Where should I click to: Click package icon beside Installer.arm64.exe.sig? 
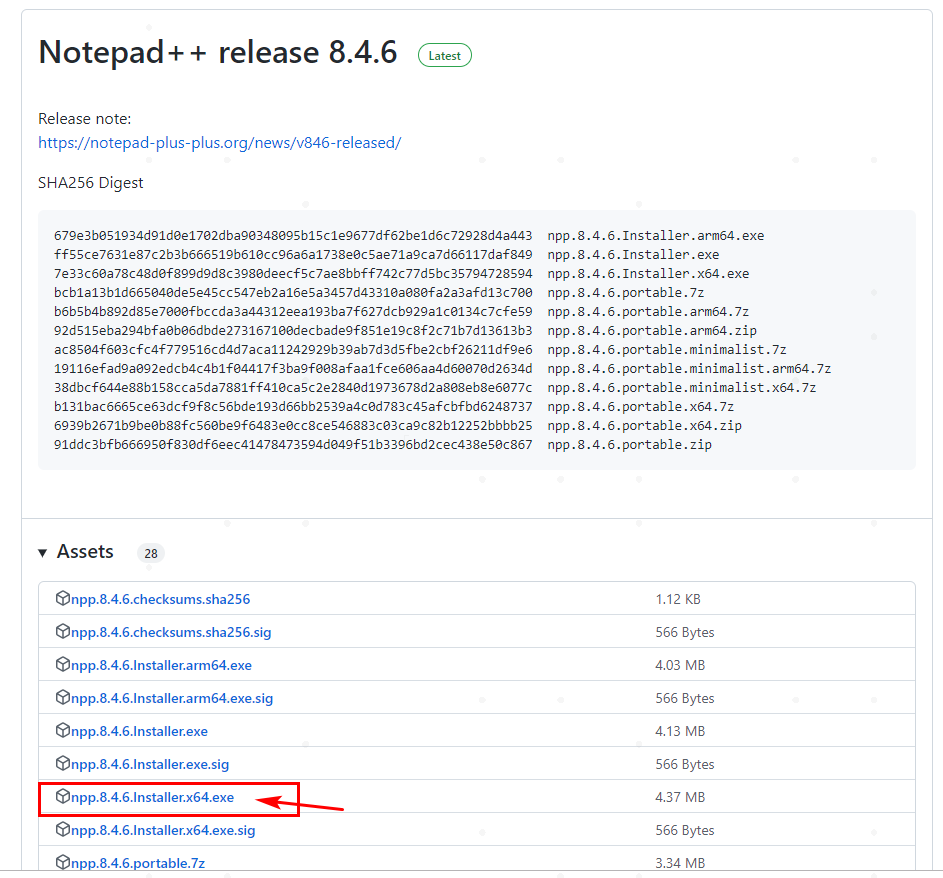click(63, 698)
